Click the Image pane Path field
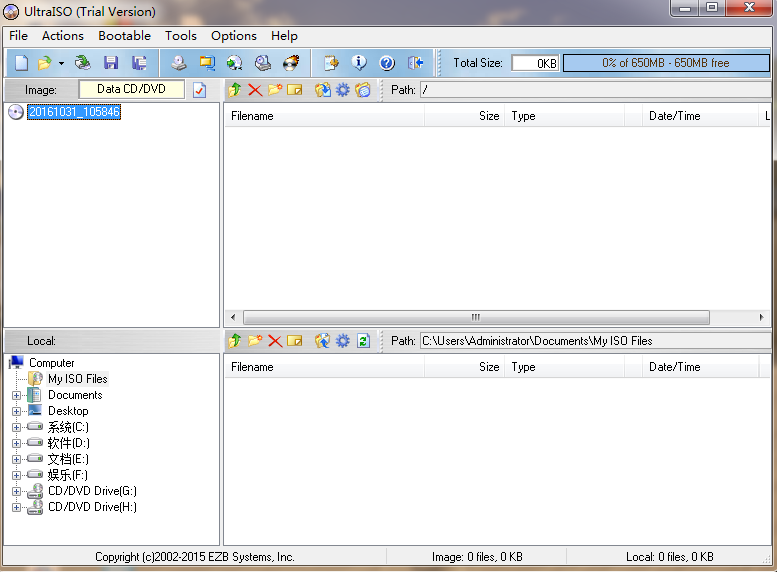This screenshot has height=572, width=777. [x=596, y=90]
